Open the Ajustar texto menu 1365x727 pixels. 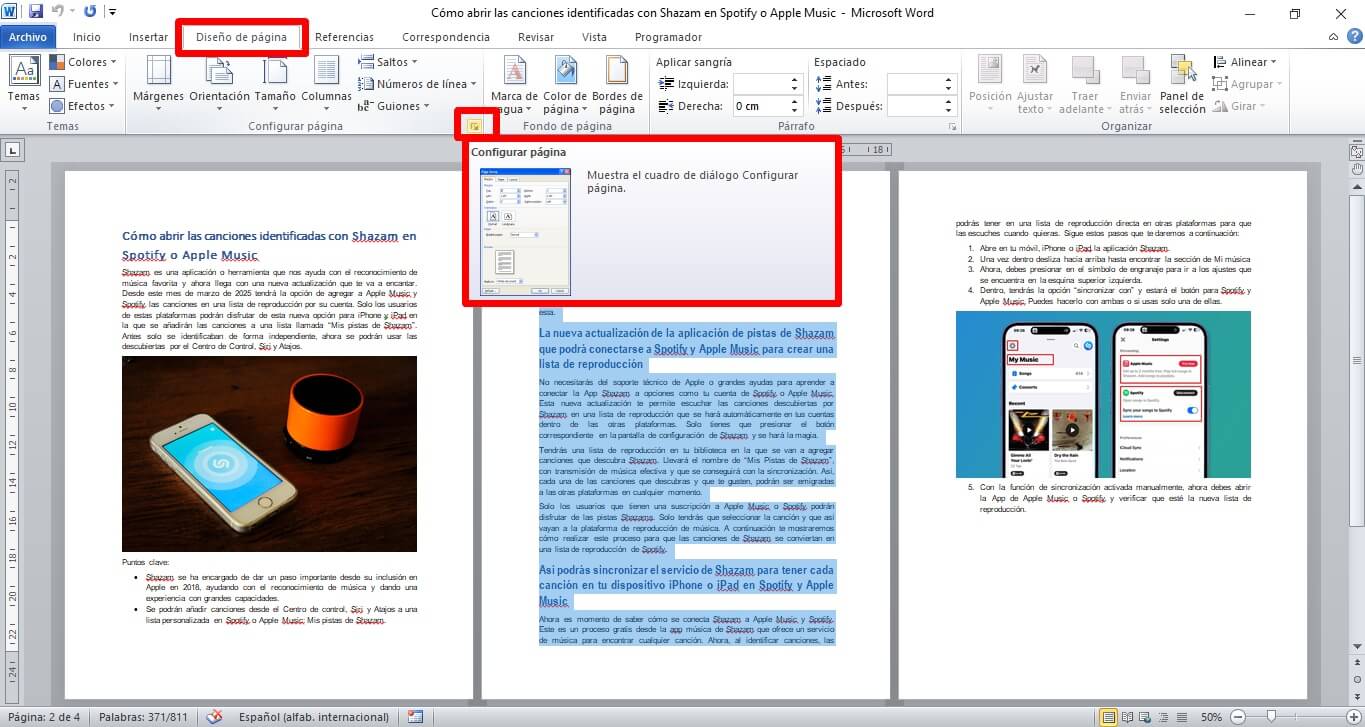1034,85
